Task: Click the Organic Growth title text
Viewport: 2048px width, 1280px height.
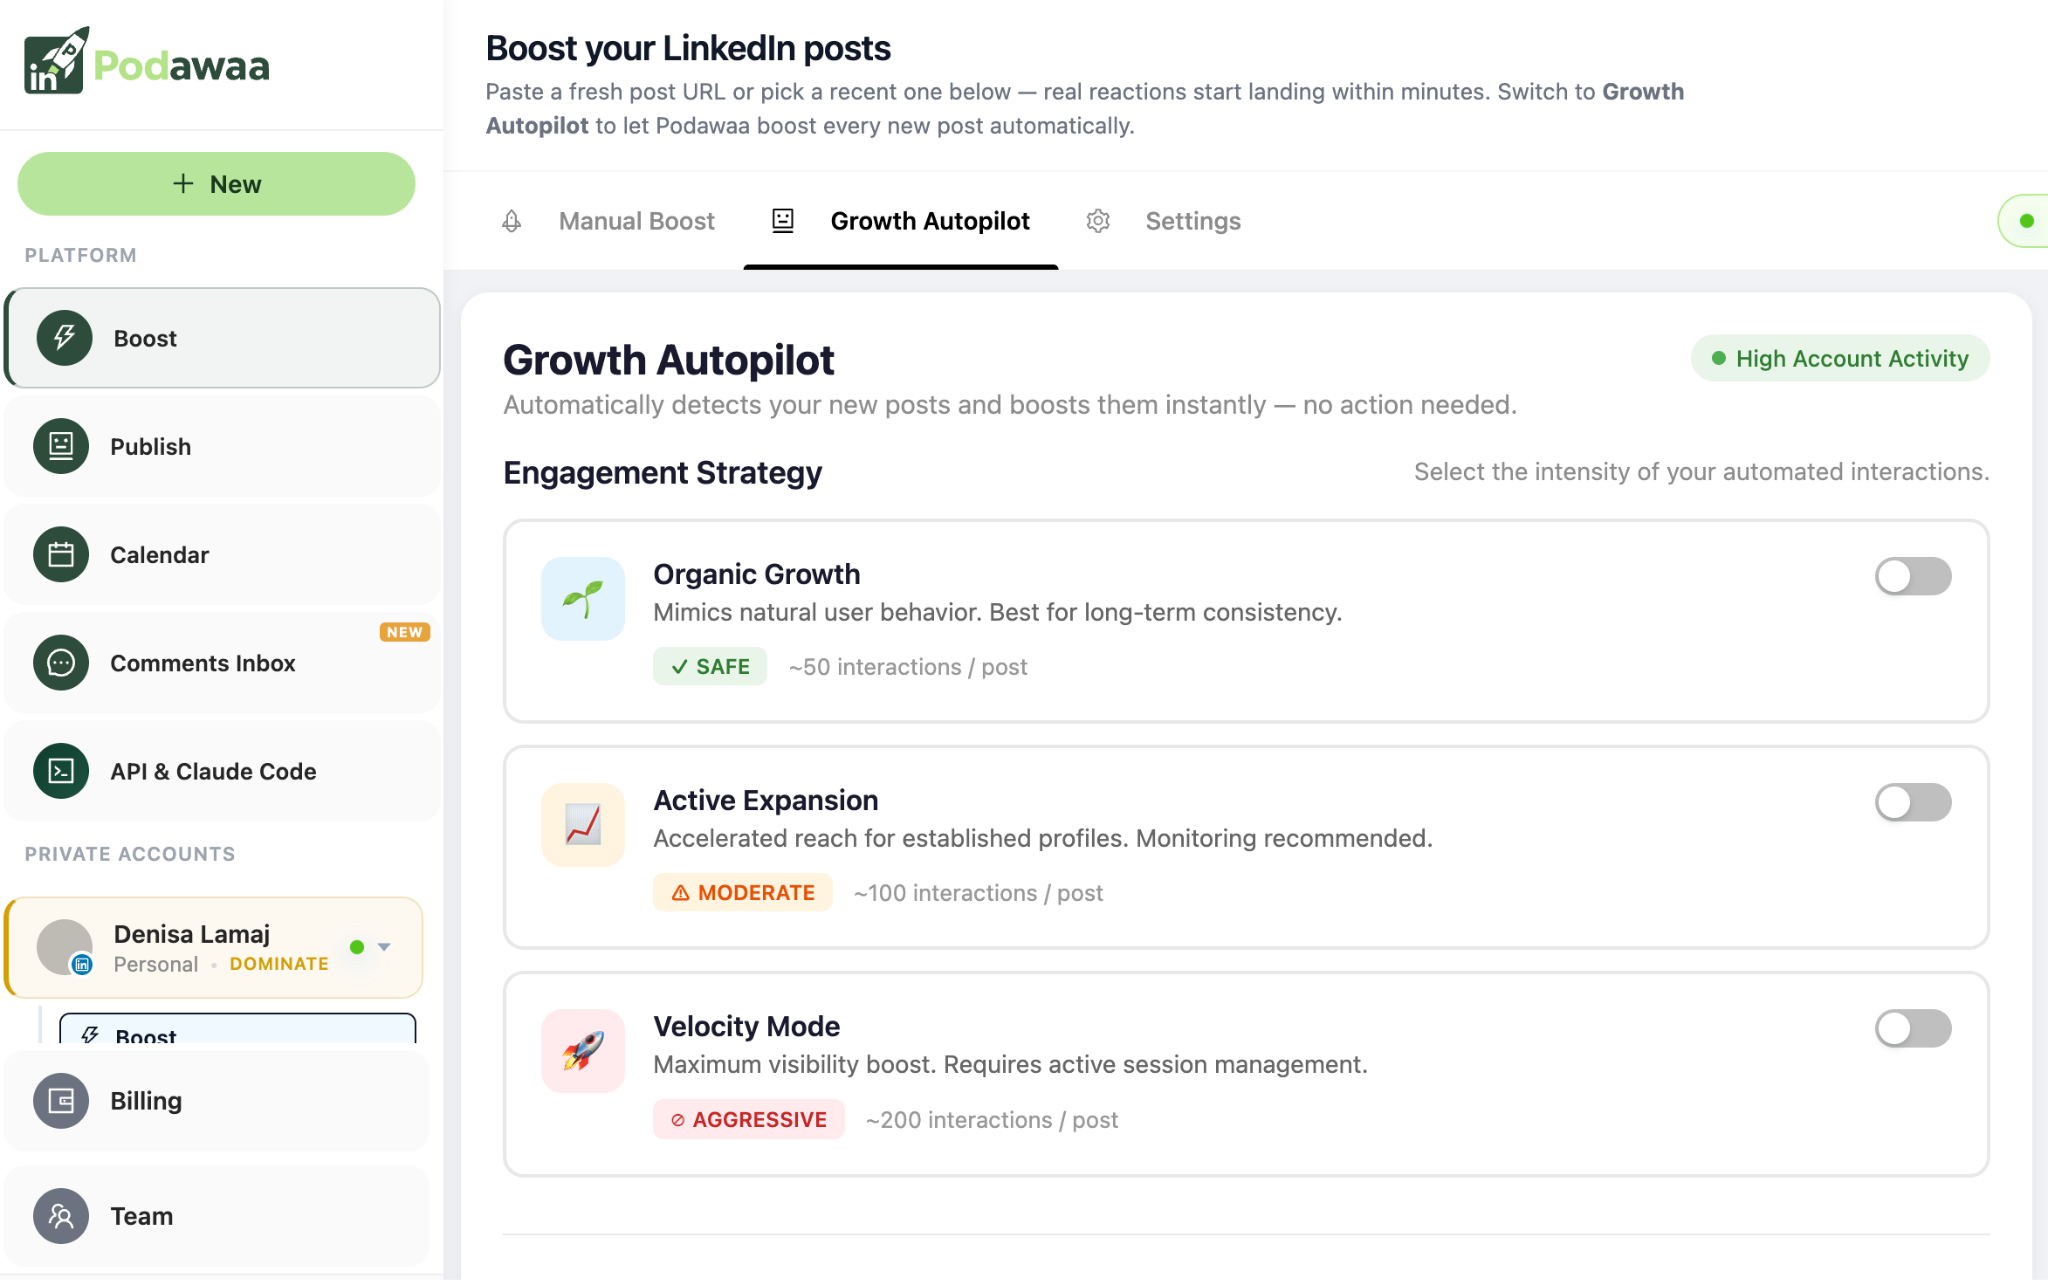Action: pos(757,574)
